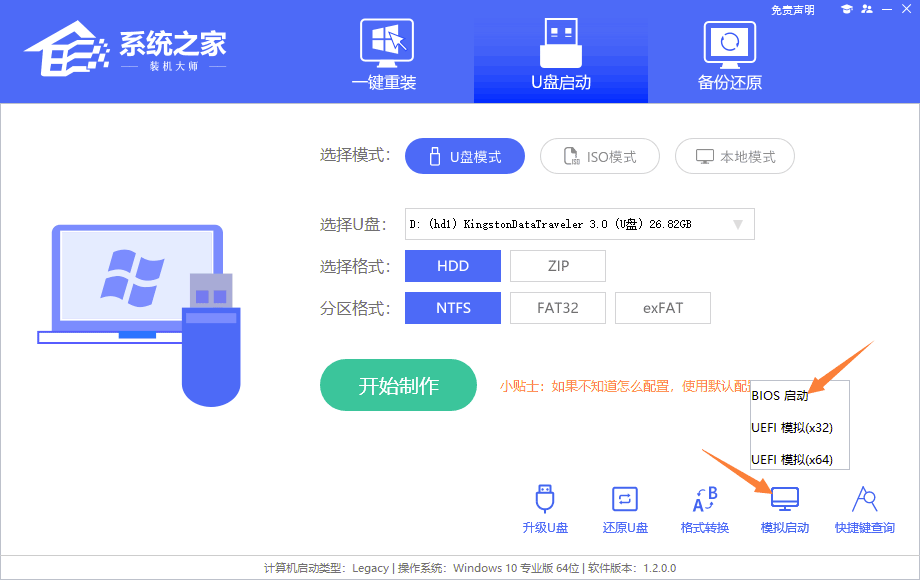Expand the U-disk selection dropdown arrow
Image resolution: width=920 pixels, height=580 pixels.
[x=738, y=225]
